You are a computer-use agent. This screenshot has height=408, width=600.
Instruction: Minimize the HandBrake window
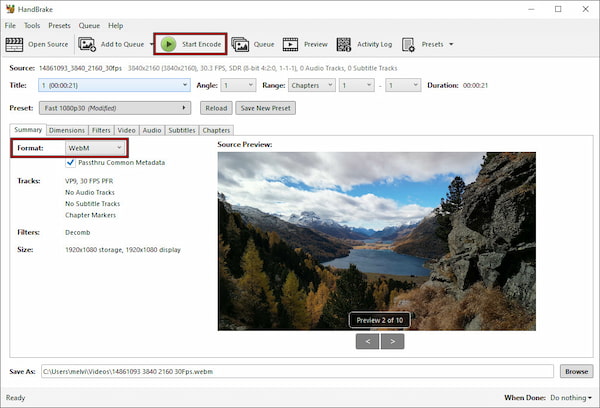point(531,9)
